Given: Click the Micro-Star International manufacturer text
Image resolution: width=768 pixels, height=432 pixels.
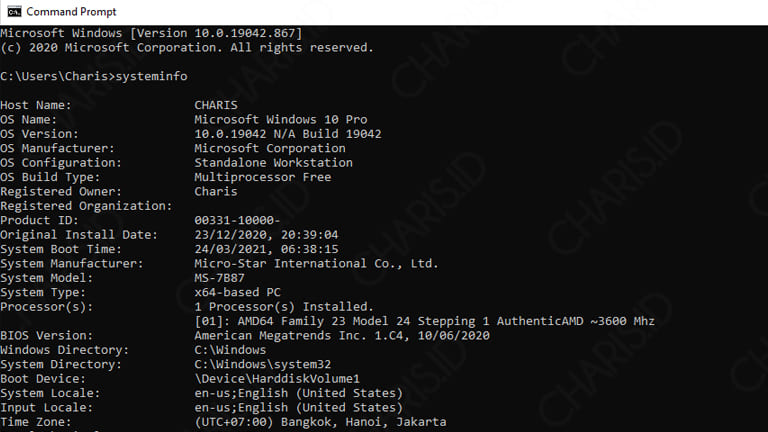Looking at the screenshot, I should 316,264.
